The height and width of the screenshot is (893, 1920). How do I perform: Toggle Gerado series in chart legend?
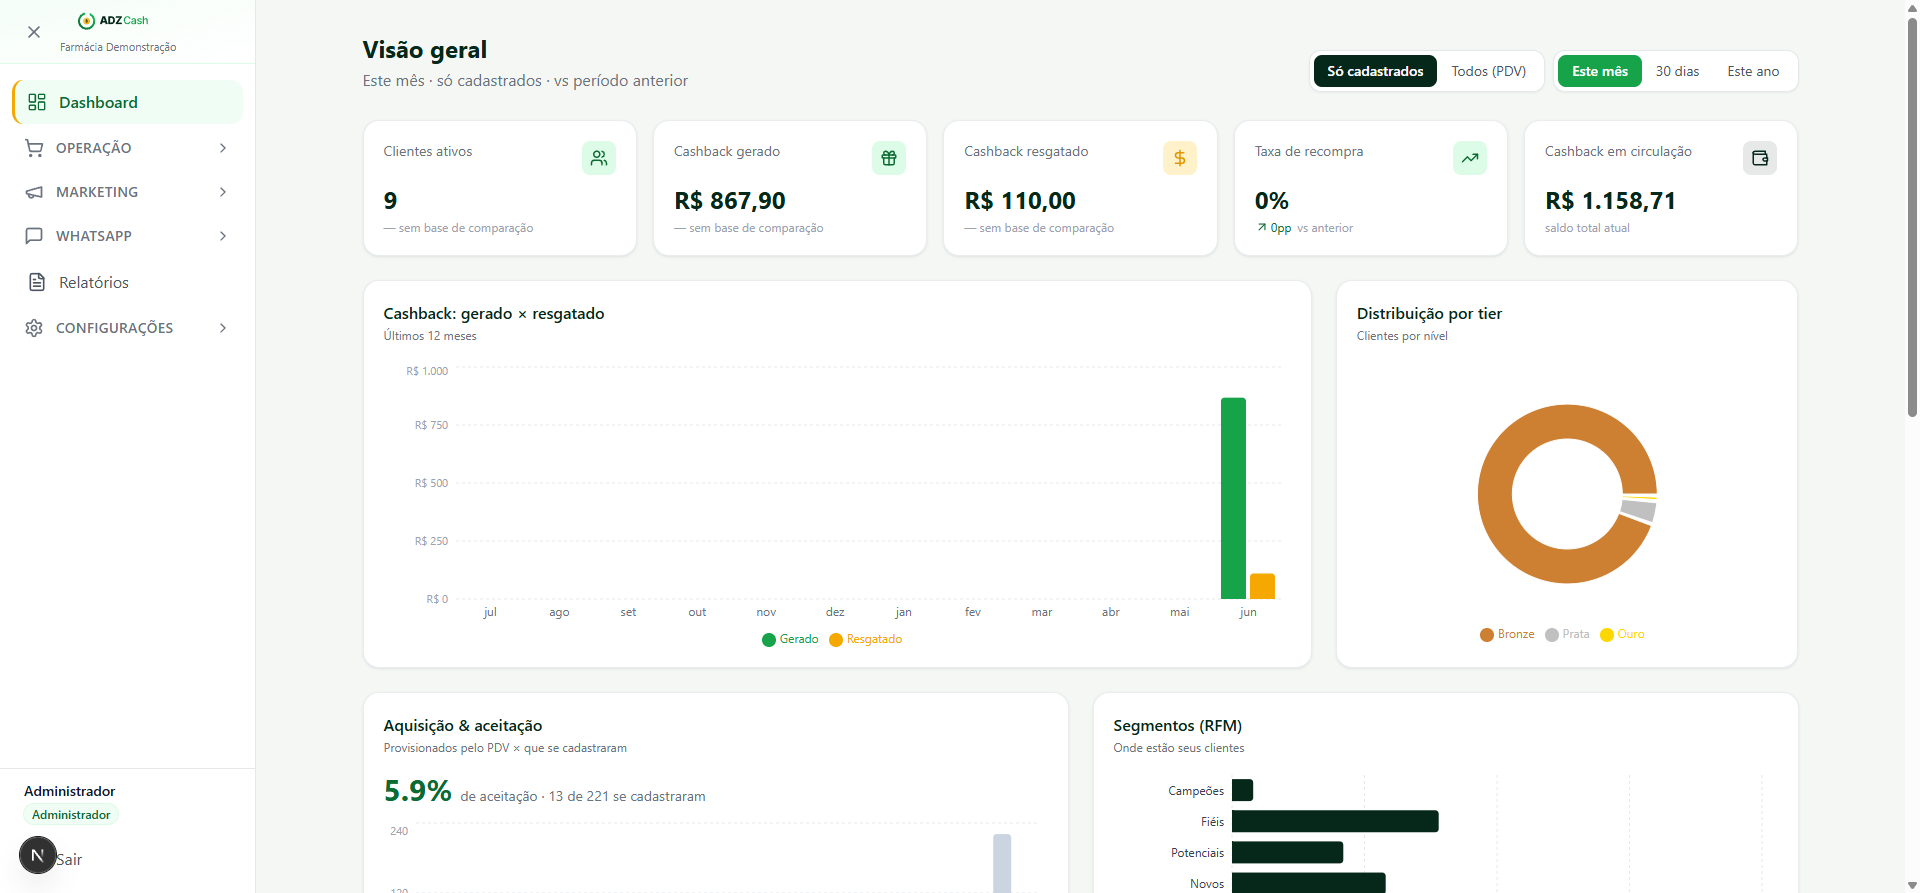tap(790, 640)
